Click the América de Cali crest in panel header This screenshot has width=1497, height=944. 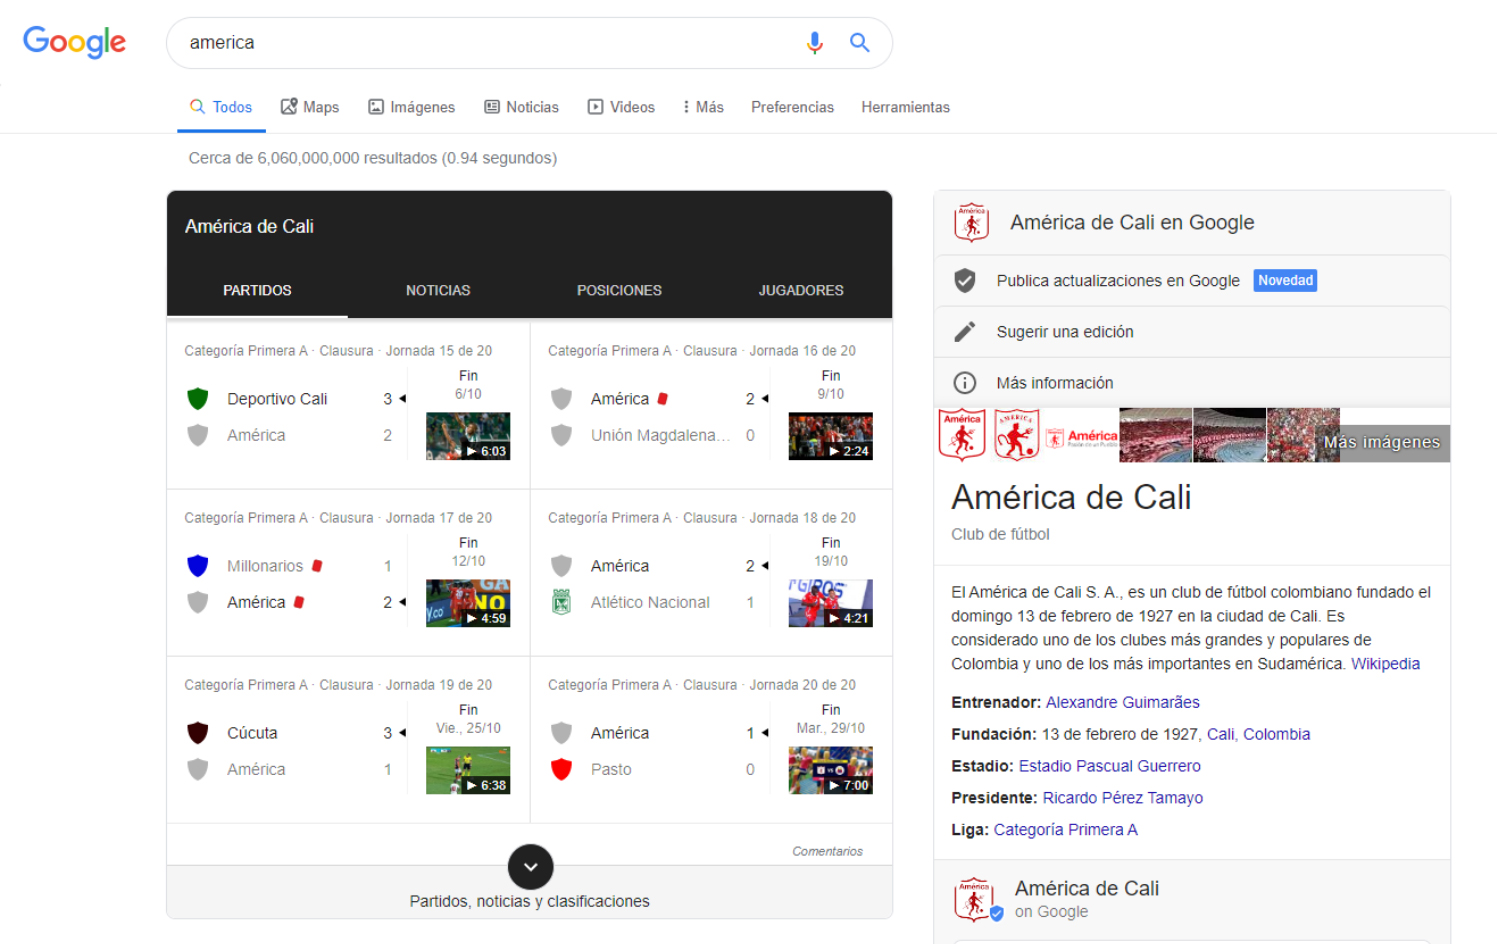coord(971,222)
